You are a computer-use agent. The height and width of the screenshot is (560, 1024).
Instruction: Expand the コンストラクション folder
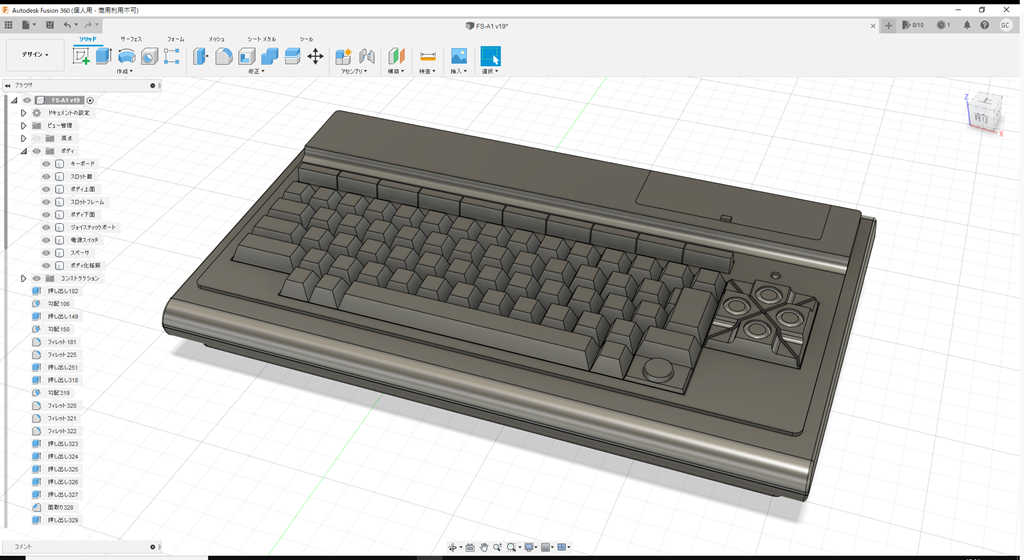(23, 279)
